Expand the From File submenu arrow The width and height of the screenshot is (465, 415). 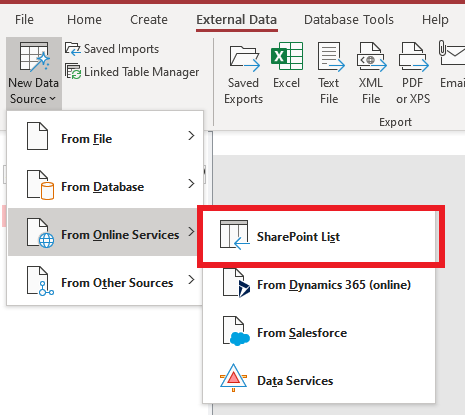pyautogui.click(x=191, y=136)
